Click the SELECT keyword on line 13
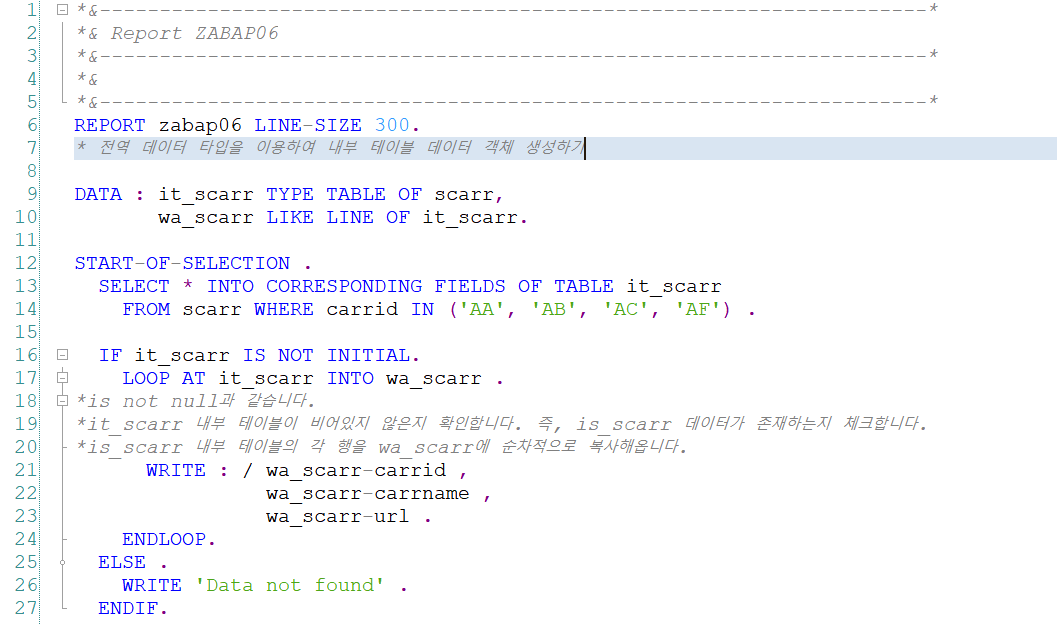This screenshot has width=1057, height=625. click(x=134, y=286)
